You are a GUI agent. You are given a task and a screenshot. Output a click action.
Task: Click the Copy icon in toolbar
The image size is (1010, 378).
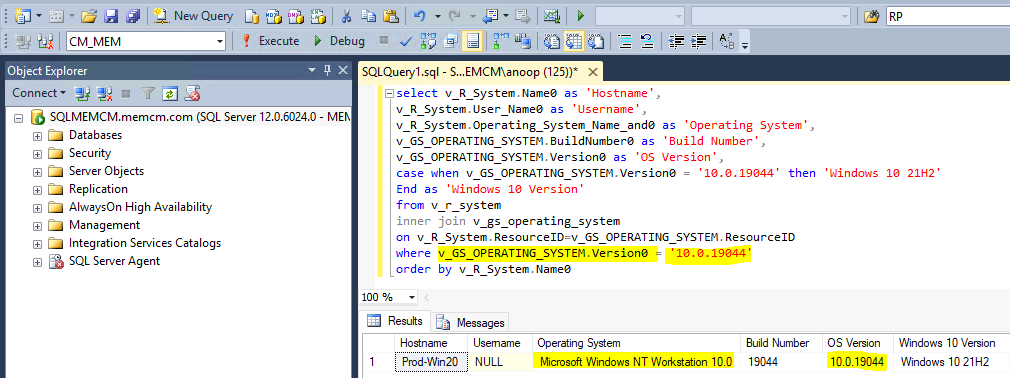pyautogui.click(x=368, y=16)
